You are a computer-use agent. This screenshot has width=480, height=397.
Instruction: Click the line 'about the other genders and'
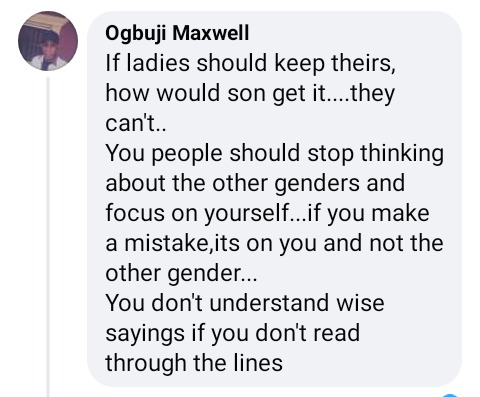click(x=255, y=183)
